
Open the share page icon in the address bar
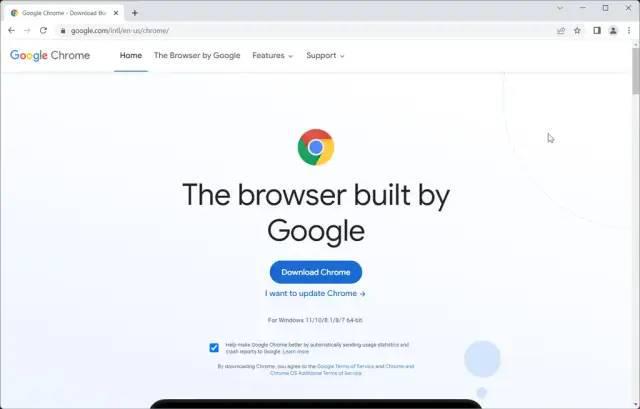tap(561, 31)
